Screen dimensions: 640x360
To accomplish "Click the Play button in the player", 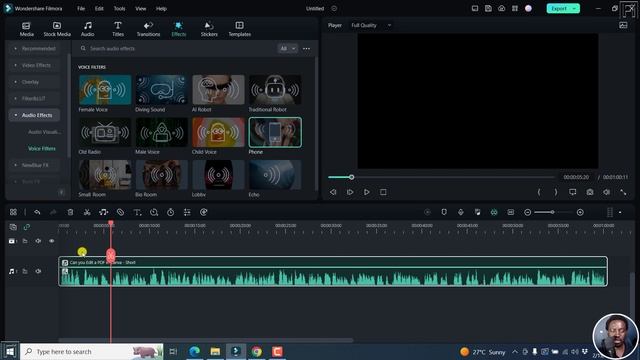I will [x=367, y=192].
